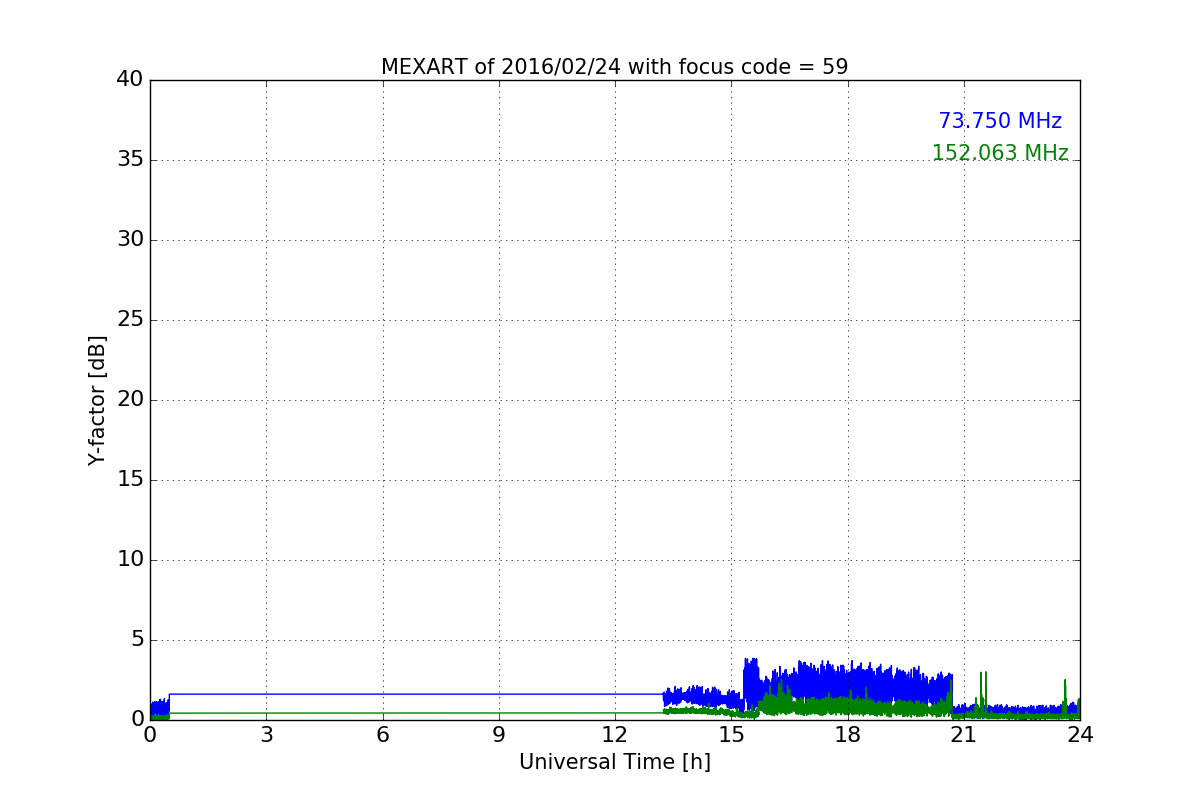Click the plot title mentioning MEXART 2016/02/24
Viewport: 1200px width, 800px height.
click(614, 67)
